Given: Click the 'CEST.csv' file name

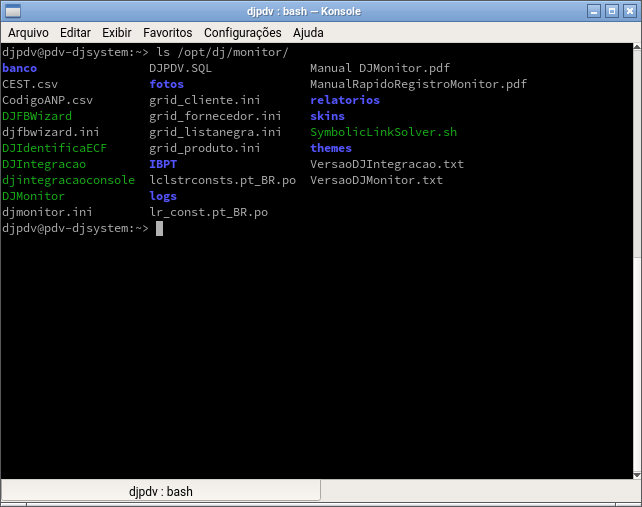Looking at the screenshot, I should point(30,84).
